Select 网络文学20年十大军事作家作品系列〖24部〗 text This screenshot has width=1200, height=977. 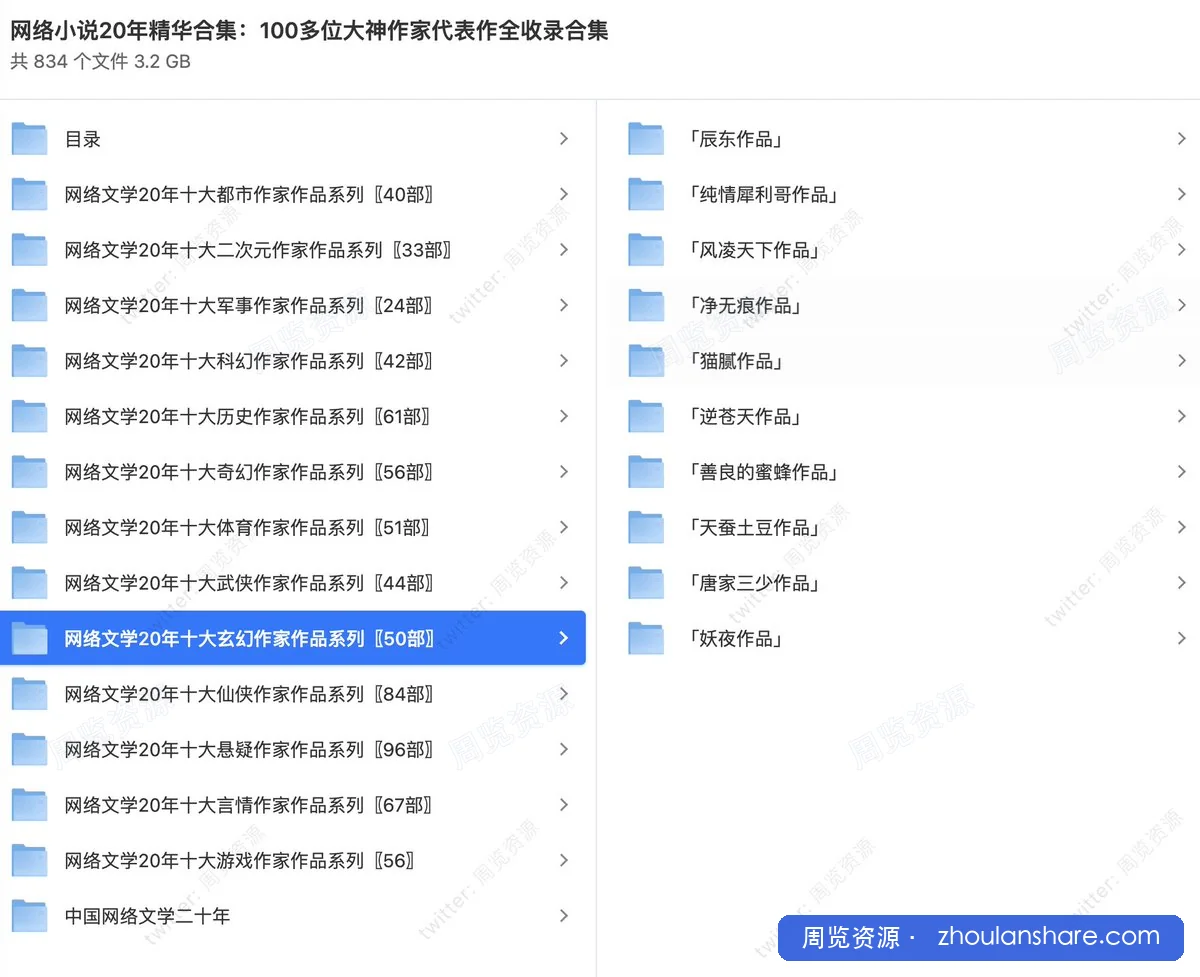249,305
